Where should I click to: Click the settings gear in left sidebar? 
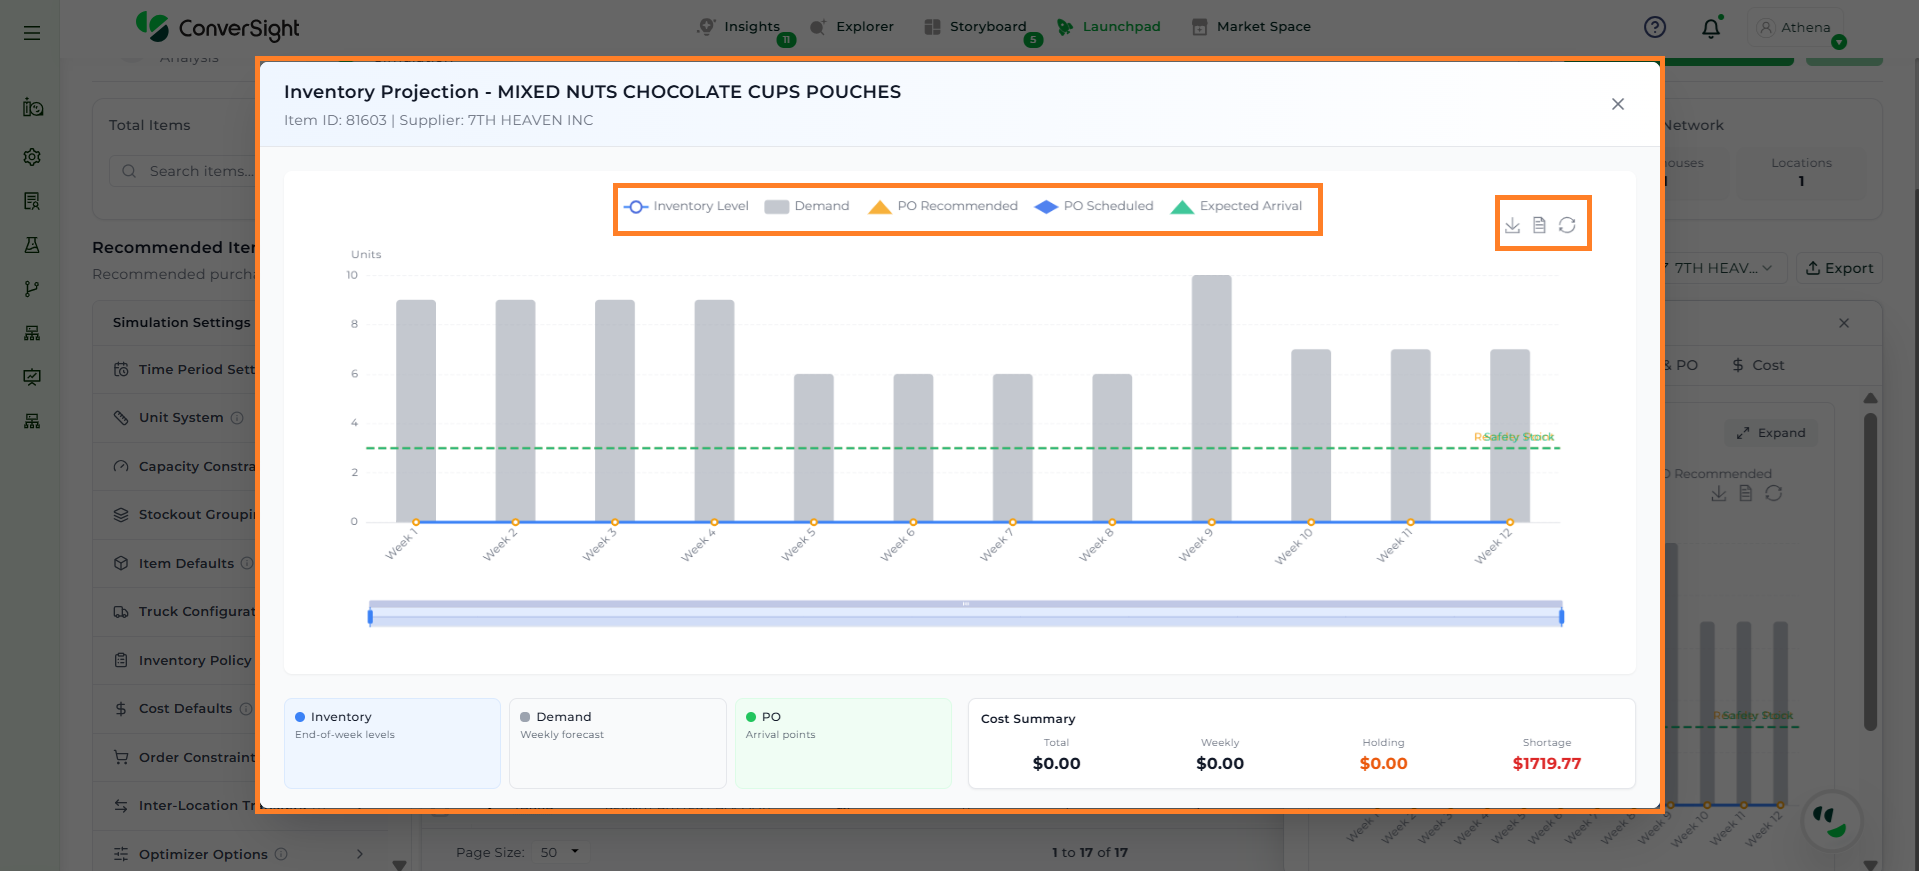(32, 157)
